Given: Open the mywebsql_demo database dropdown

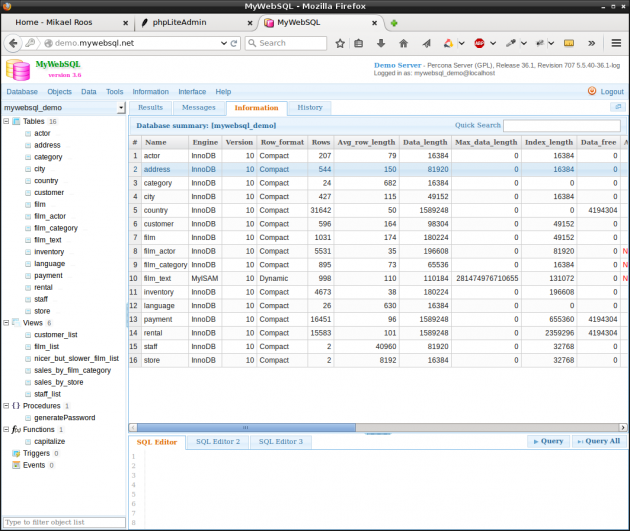Looking at the screenshot, I should (x=121, y=108).
